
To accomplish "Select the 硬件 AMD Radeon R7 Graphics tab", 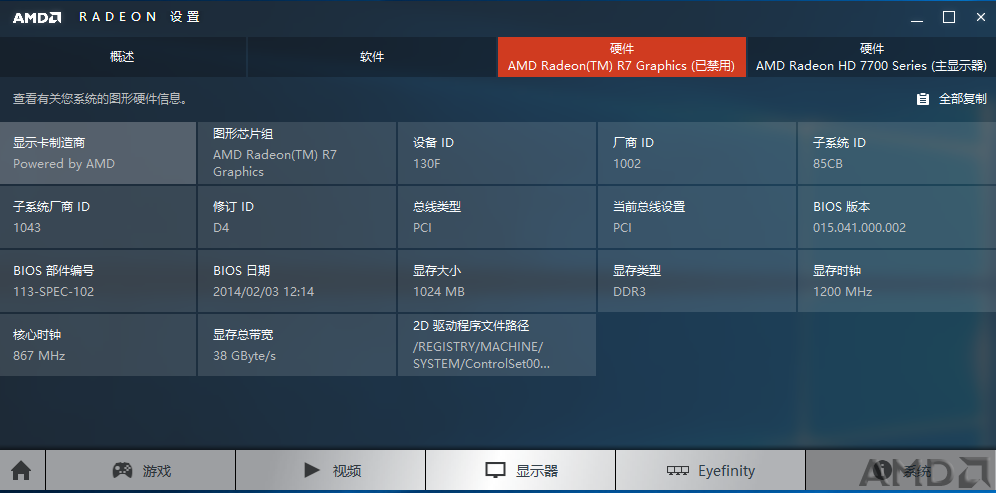I will click(x=621, y=57).
